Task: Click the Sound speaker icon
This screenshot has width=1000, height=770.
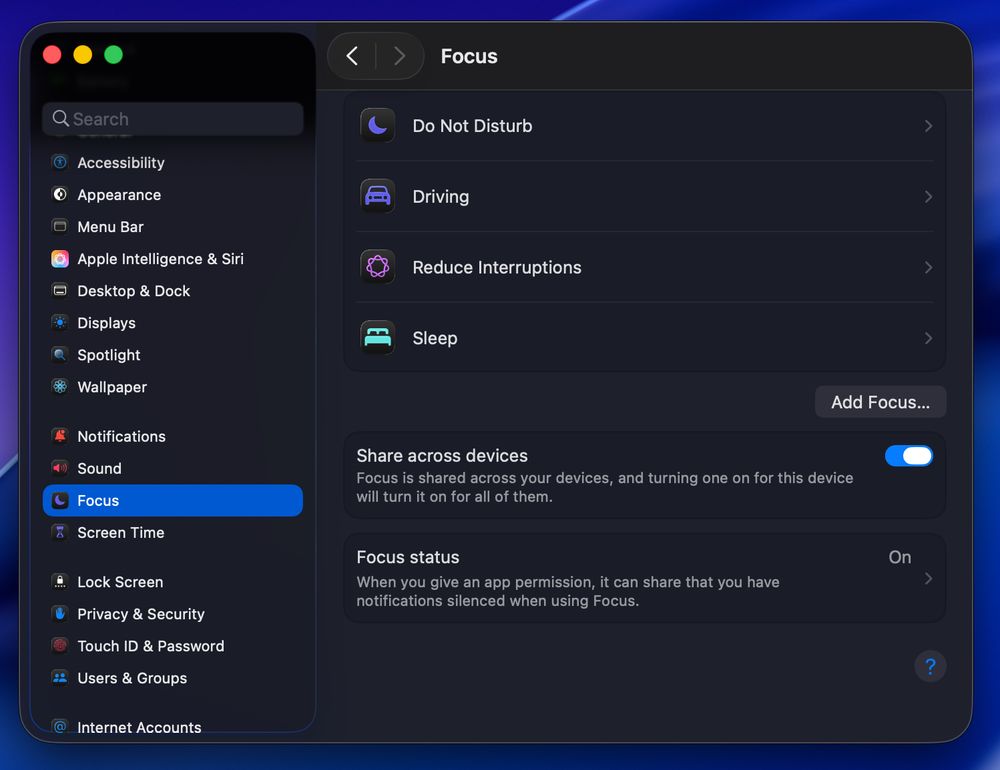Action: [60, 468]
